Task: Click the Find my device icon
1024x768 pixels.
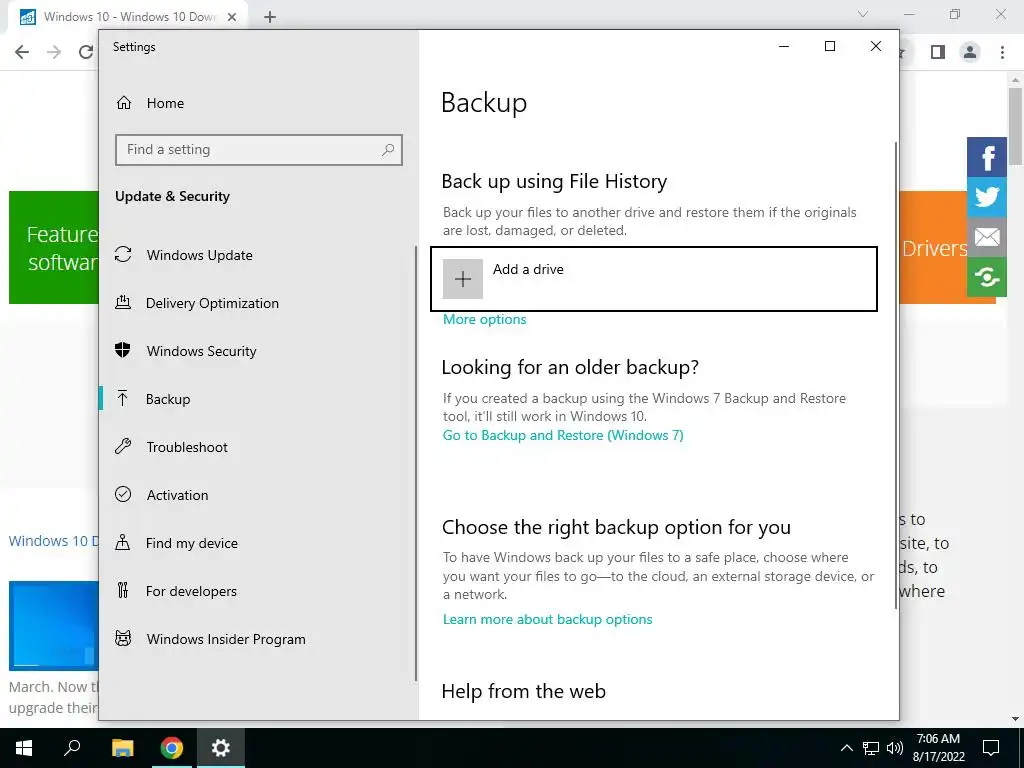Action: point(123,542)
